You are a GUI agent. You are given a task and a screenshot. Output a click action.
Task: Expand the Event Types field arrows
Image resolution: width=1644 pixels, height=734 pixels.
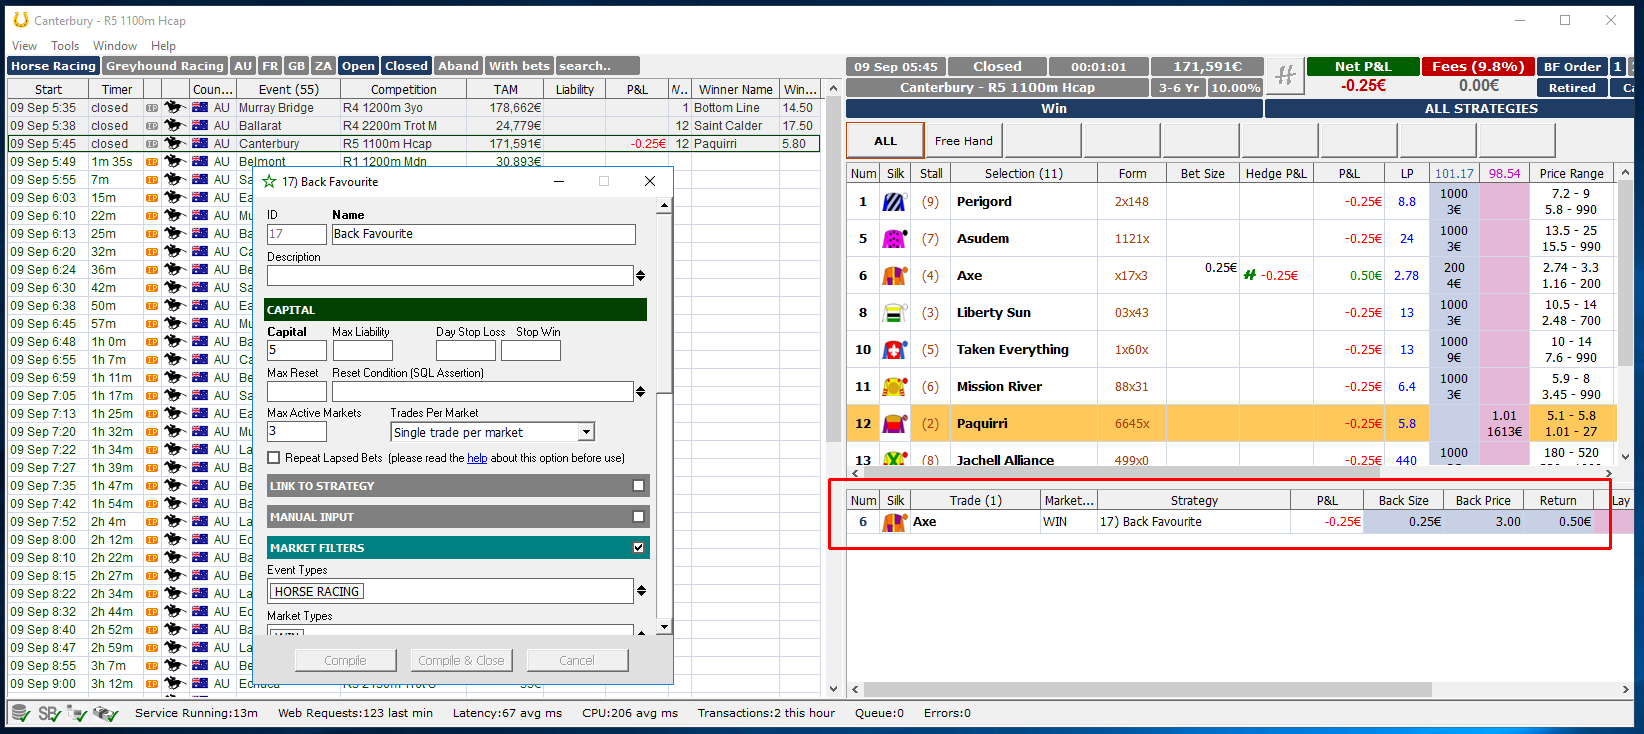(640, 591)
